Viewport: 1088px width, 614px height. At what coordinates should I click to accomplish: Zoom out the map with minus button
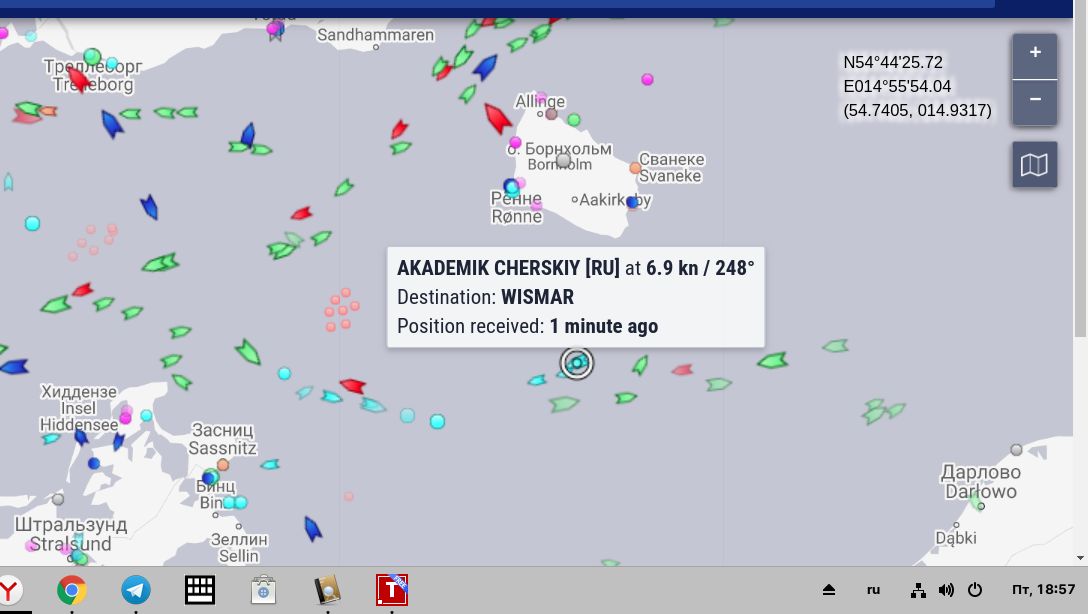point(1035,100)
